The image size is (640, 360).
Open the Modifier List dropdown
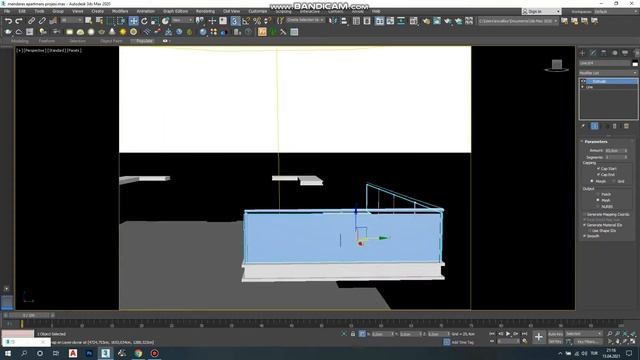pyautogui.click(x=608, y=73)
